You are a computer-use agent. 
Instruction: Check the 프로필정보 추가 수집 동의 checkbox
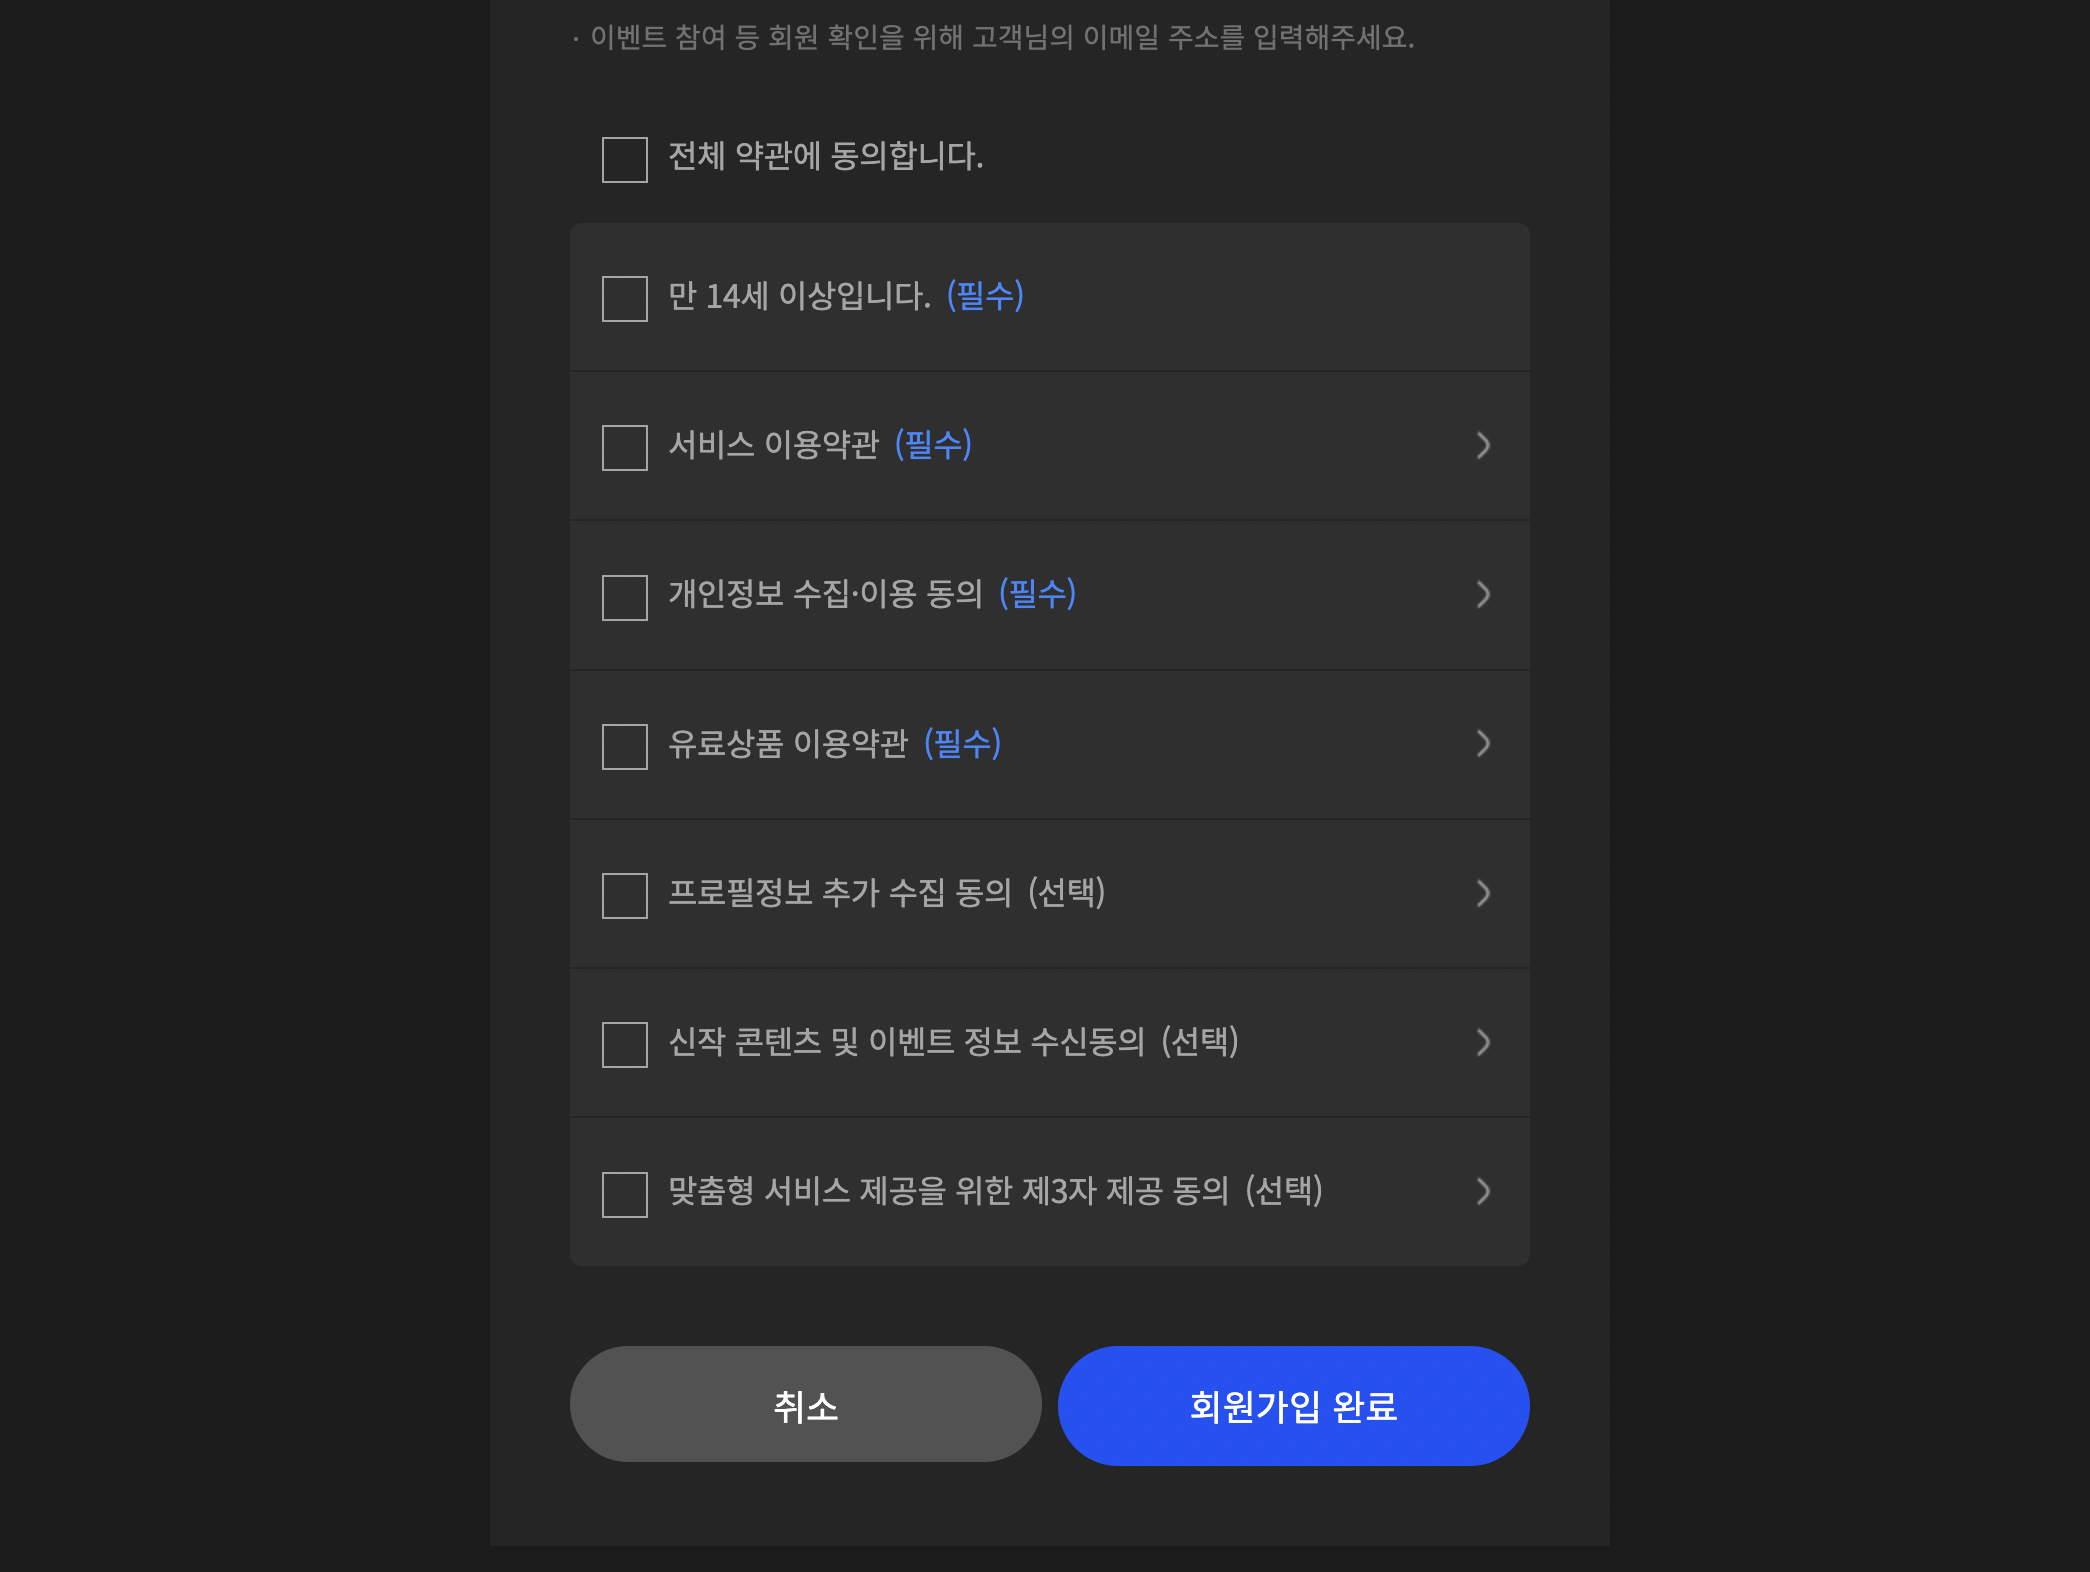(624, 895)
